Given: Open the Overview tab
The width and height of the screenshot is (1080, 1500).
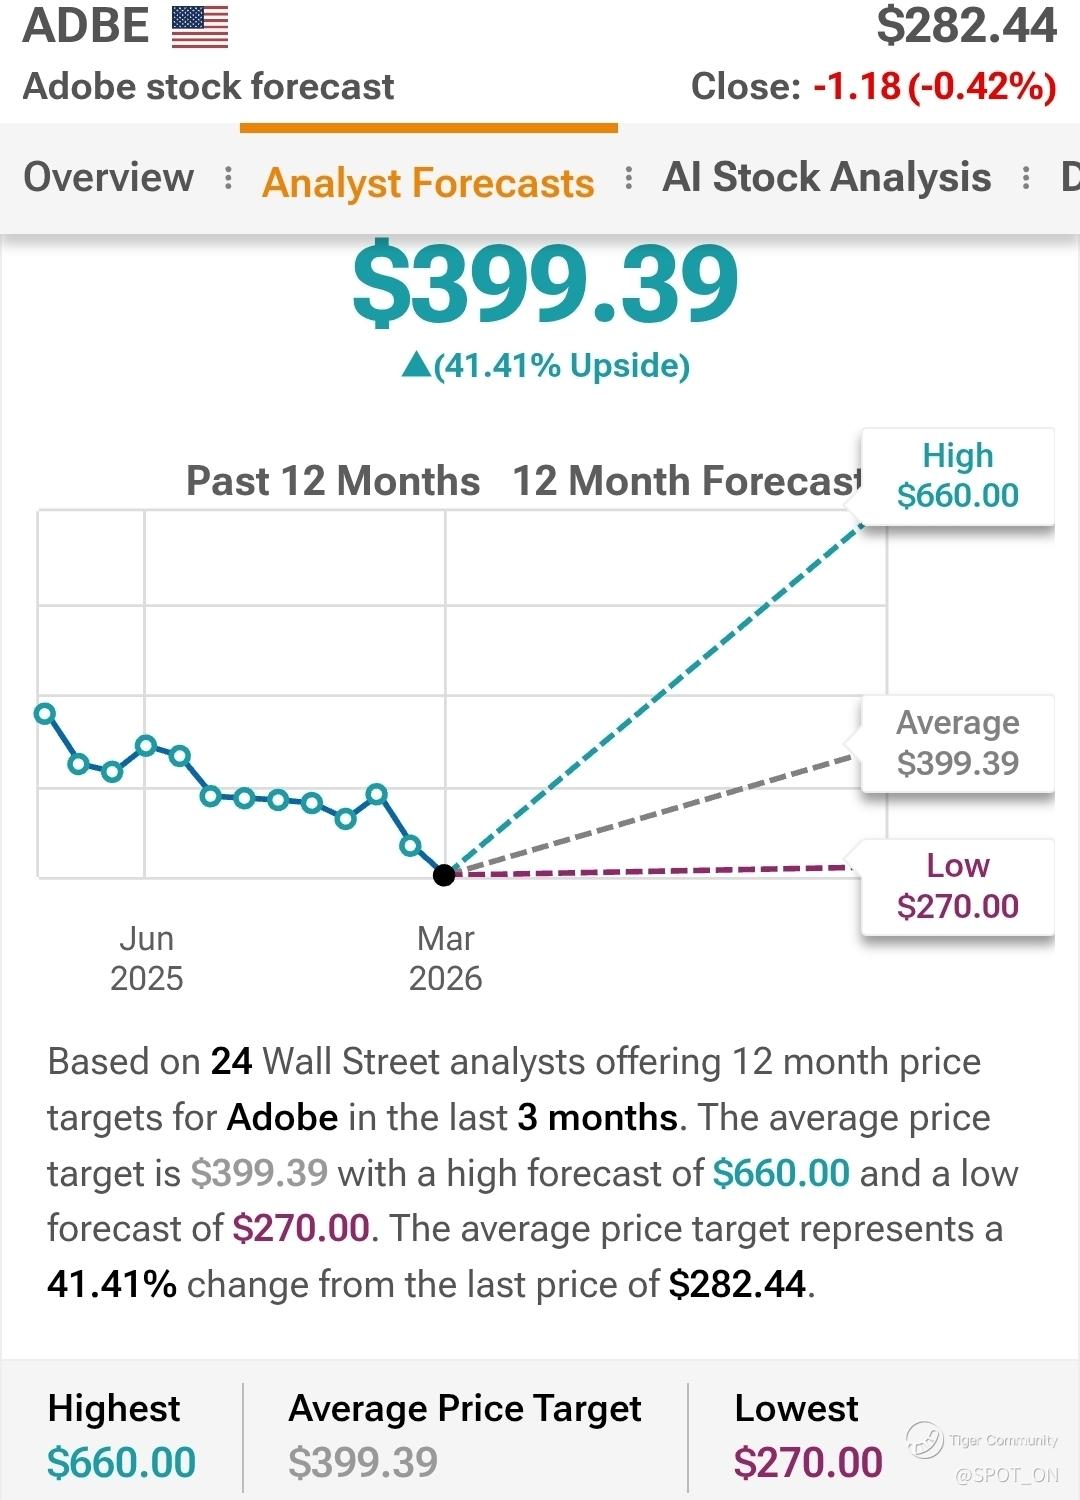Looking at the screenshot, I should point(108,178).
